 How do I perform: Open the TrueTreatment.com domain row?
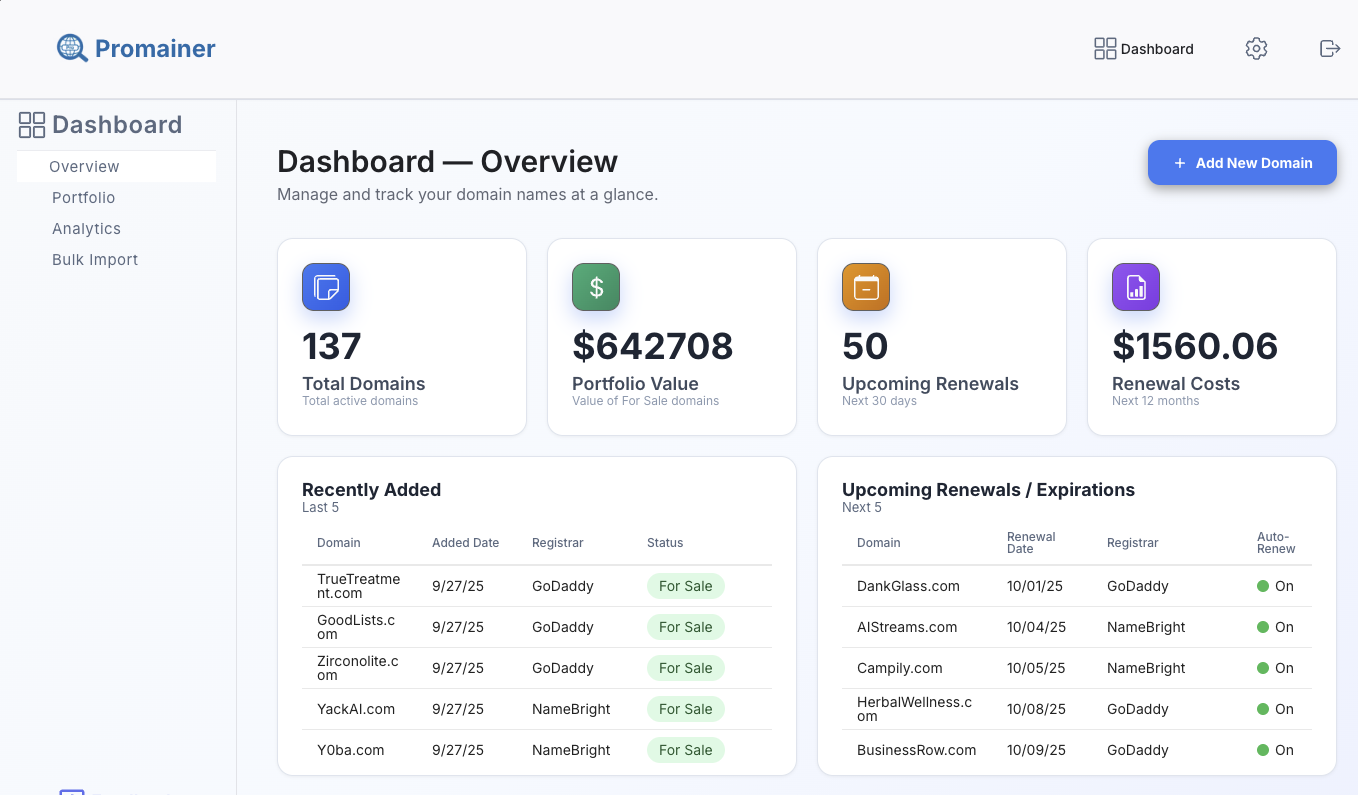click(x=358, y=586)
